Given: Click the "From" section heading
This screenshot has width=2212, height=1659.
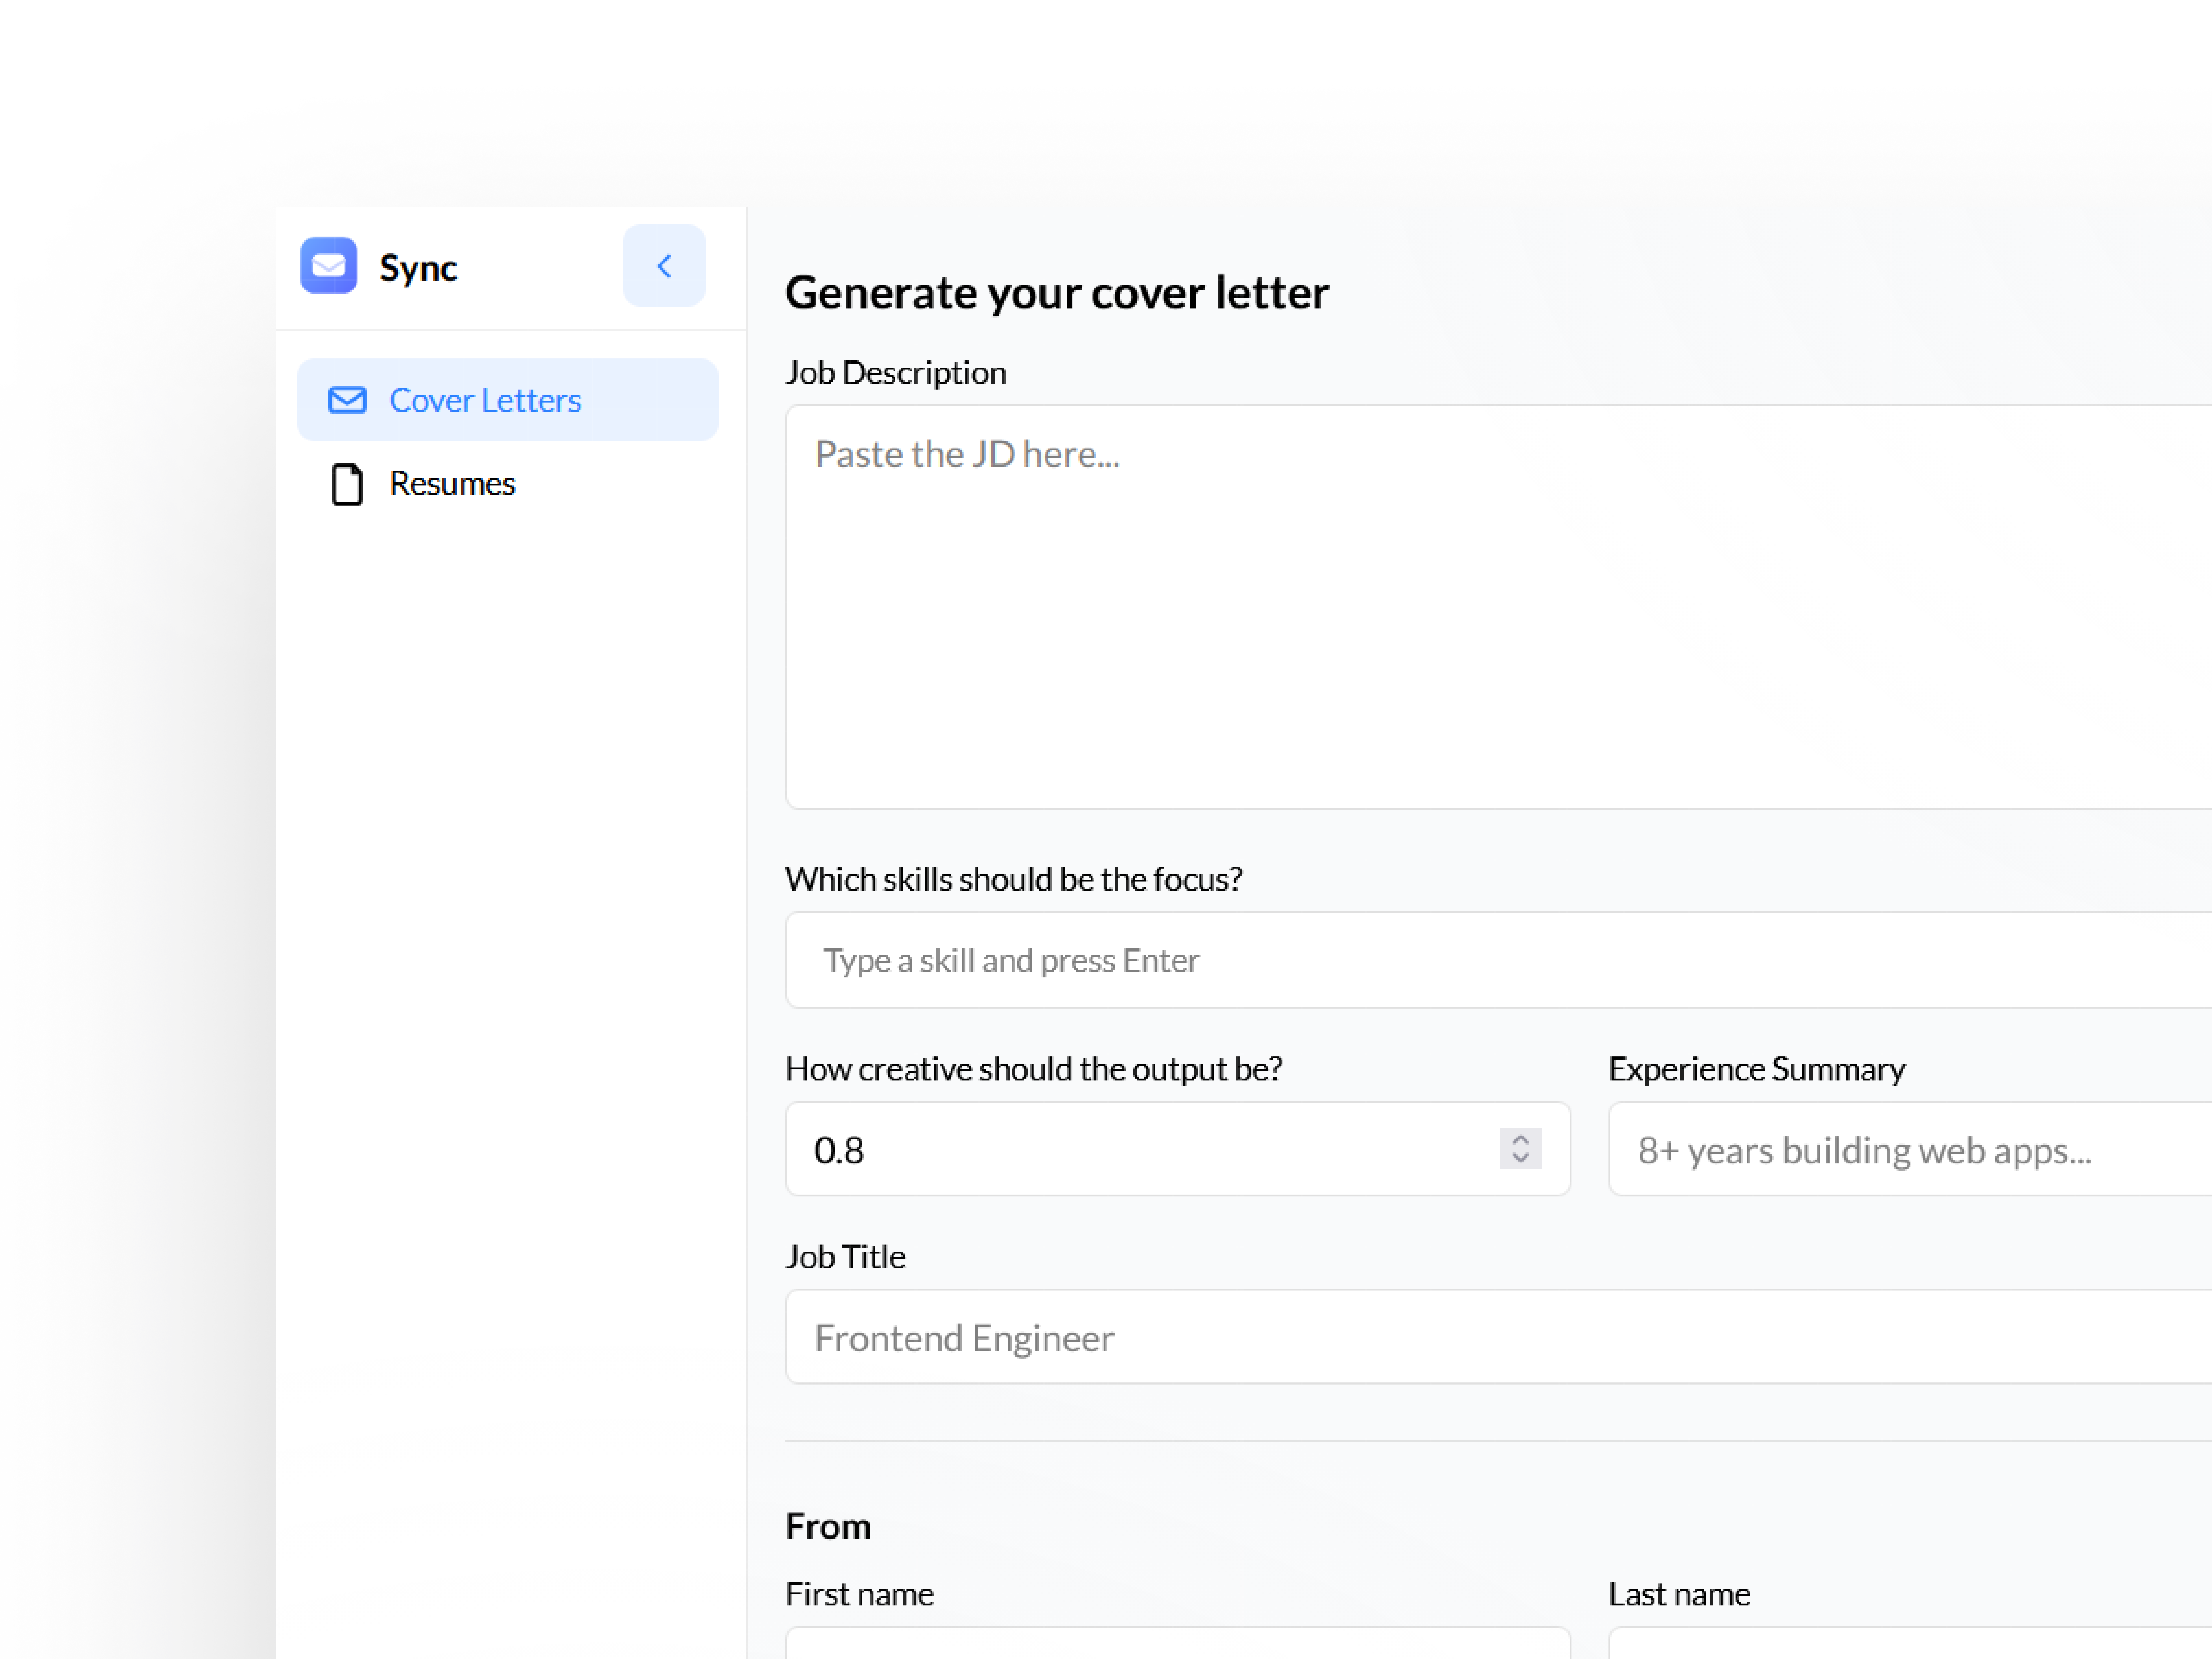Looking at the screenshot, I should click(x=828, y=1527).
